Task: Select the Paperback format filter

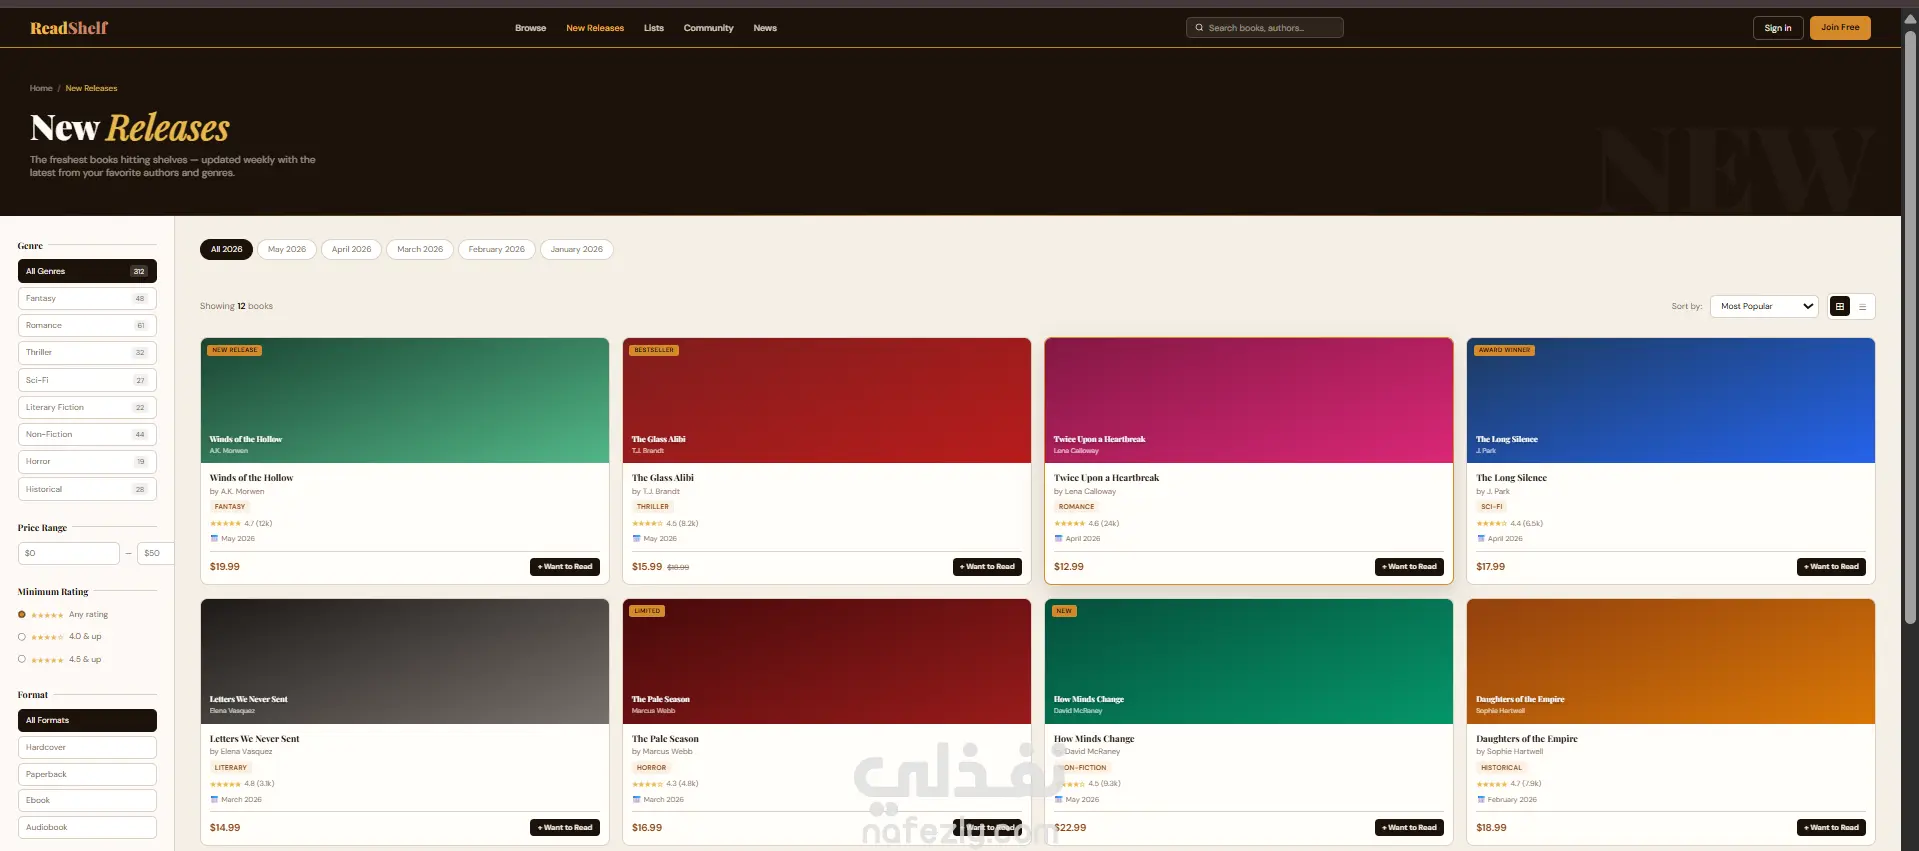Action: pos(87,774)
